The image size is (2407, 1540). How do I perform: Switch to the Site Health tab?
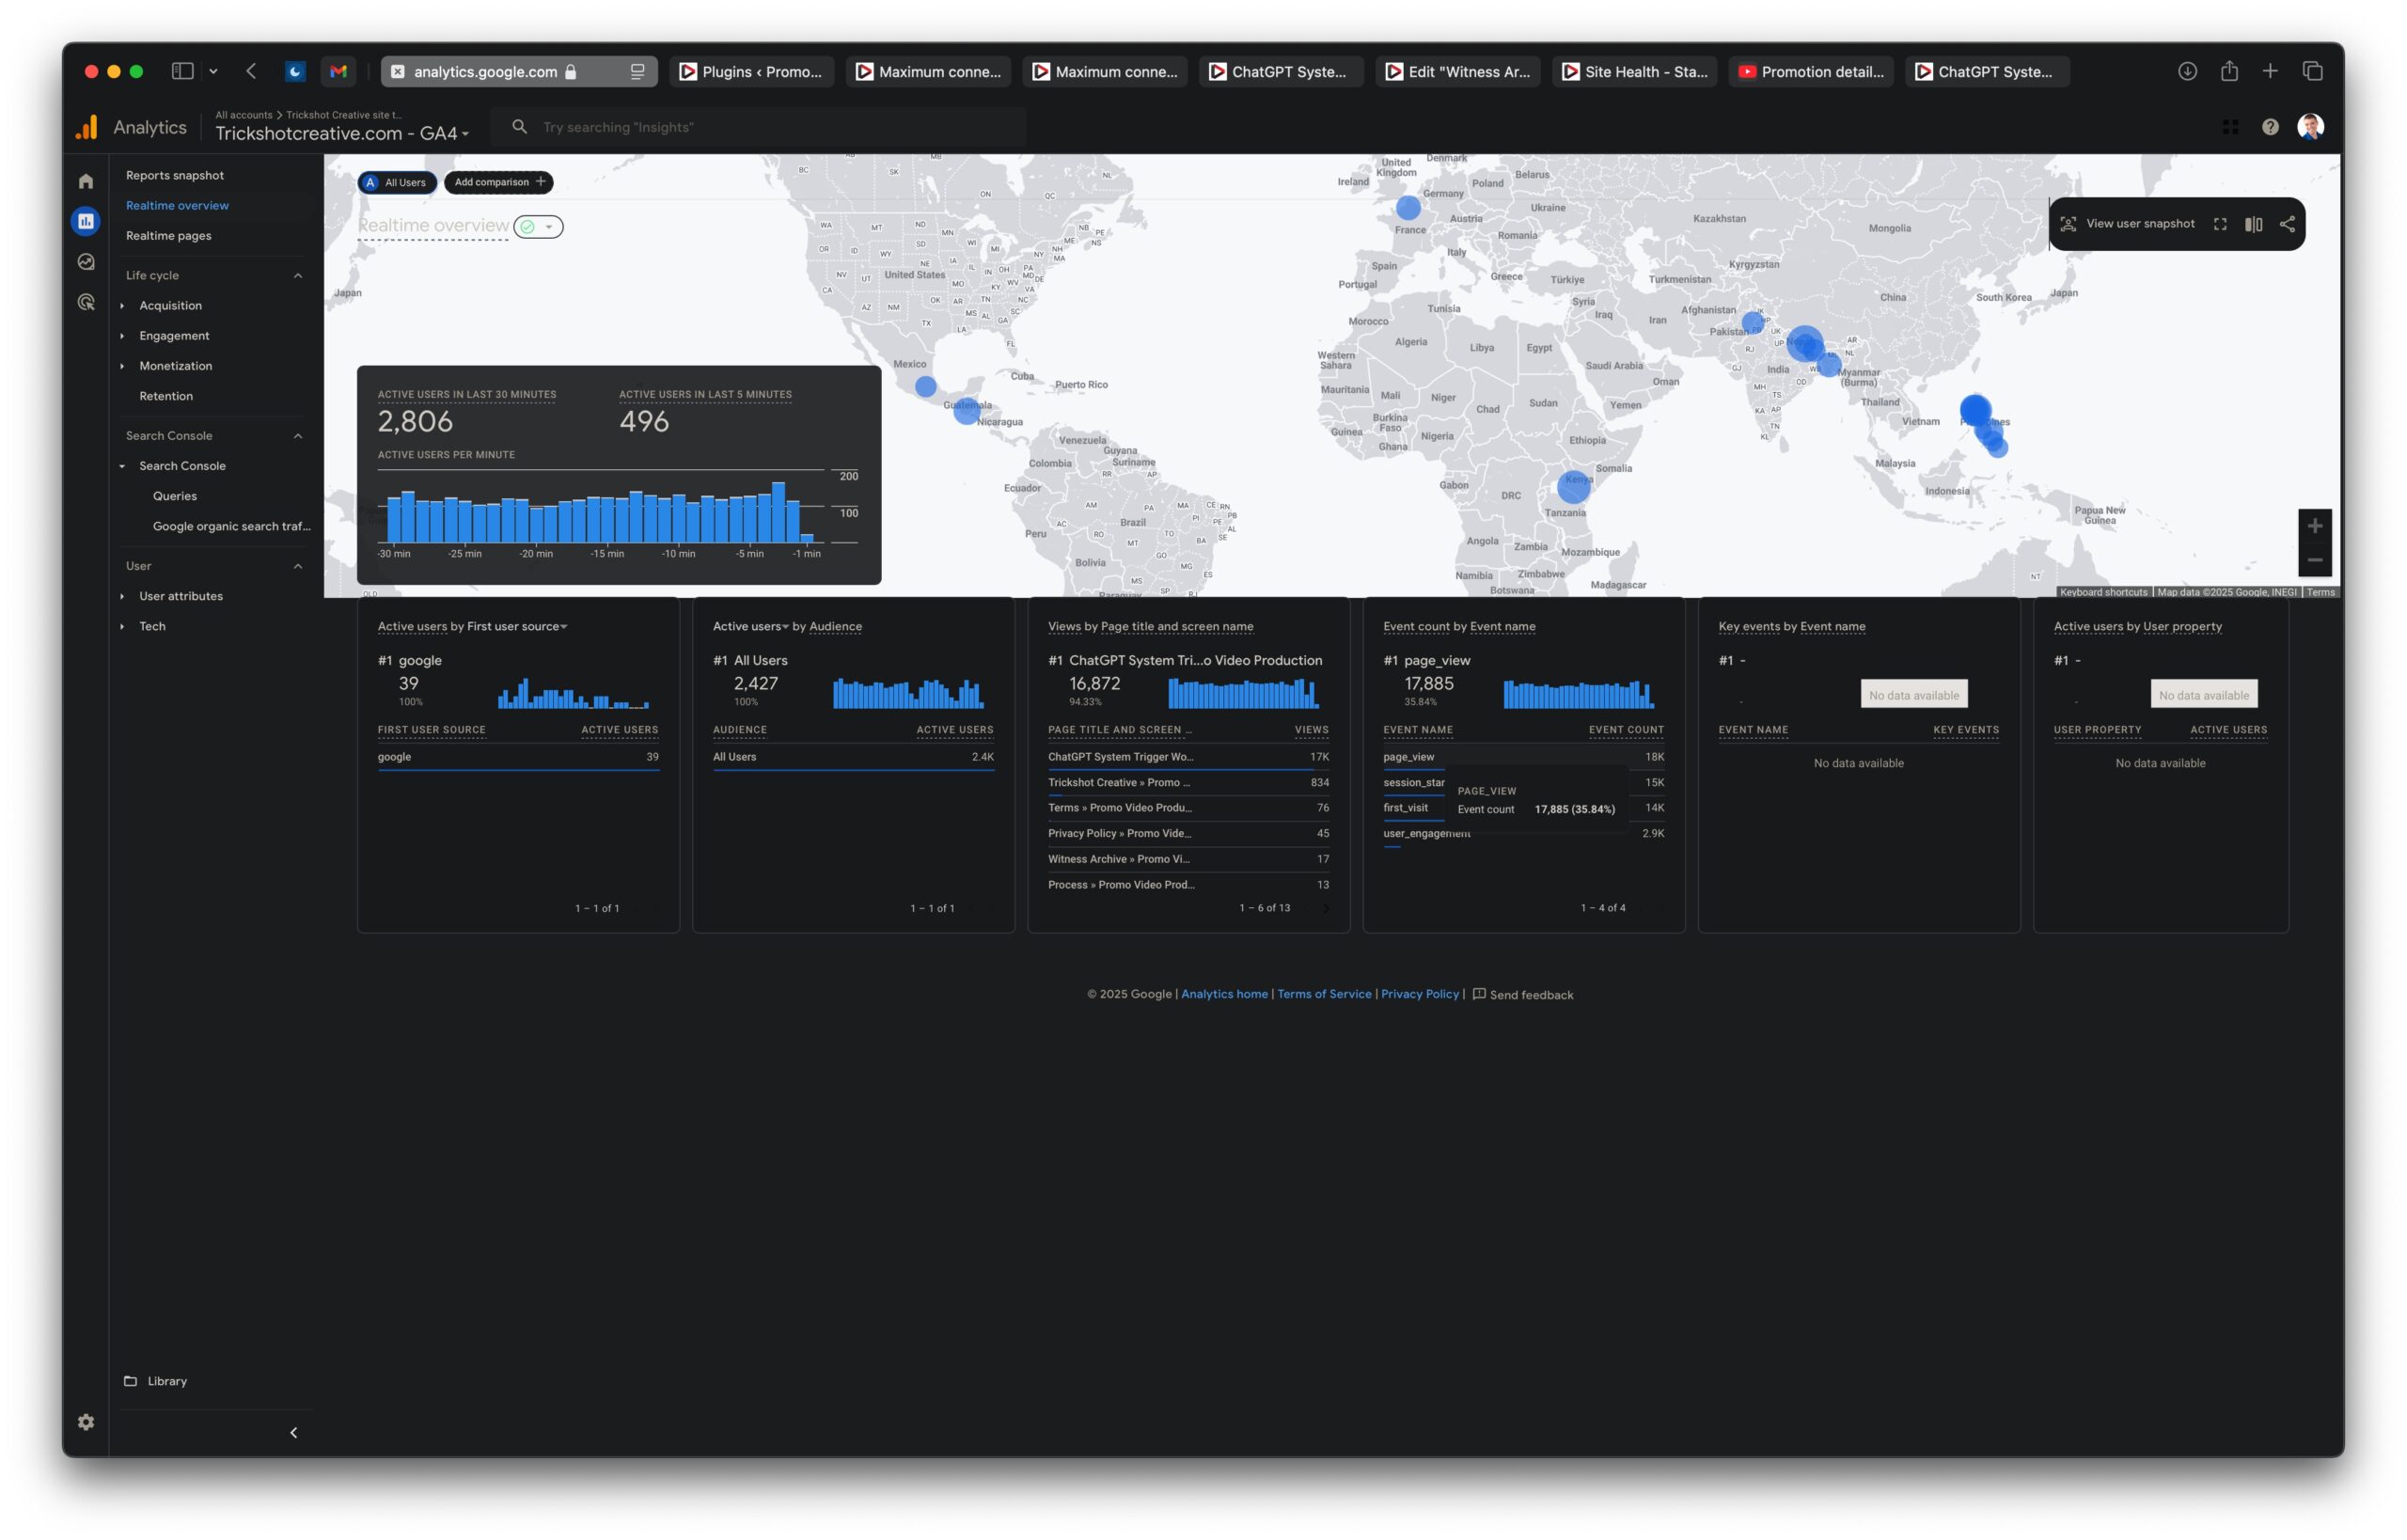tap(1634, 72)
